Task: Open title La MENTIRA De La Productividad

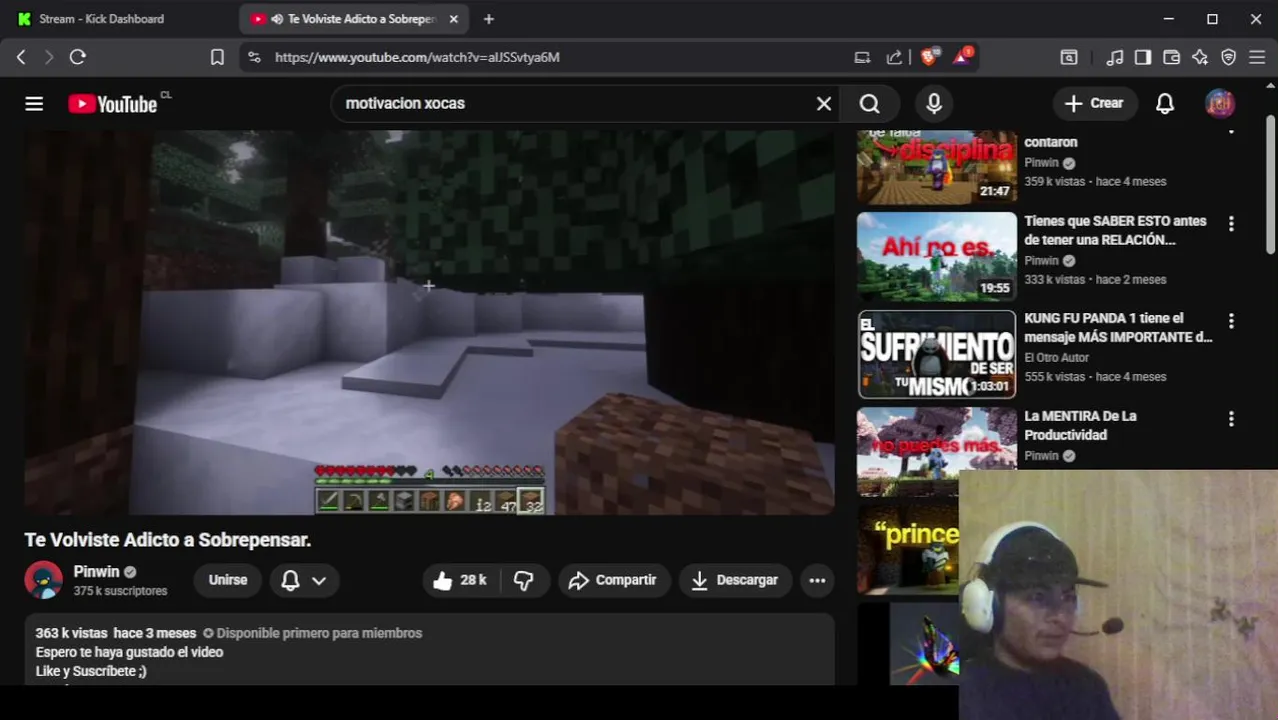Action: [x=1080, y=425]
